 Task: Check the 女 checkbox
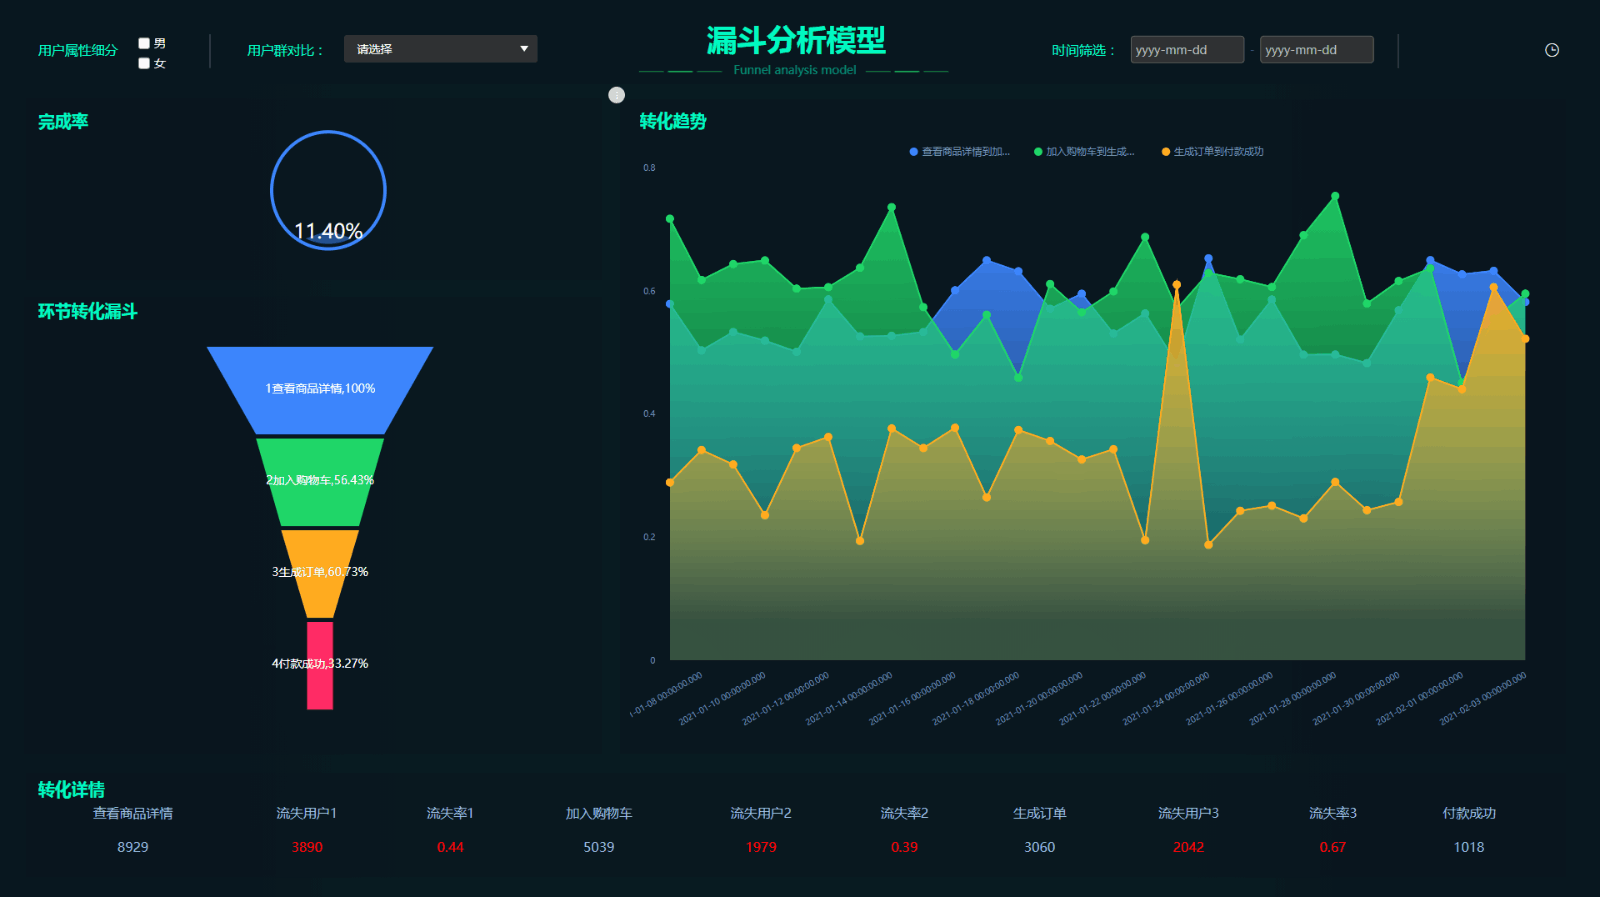144,63
